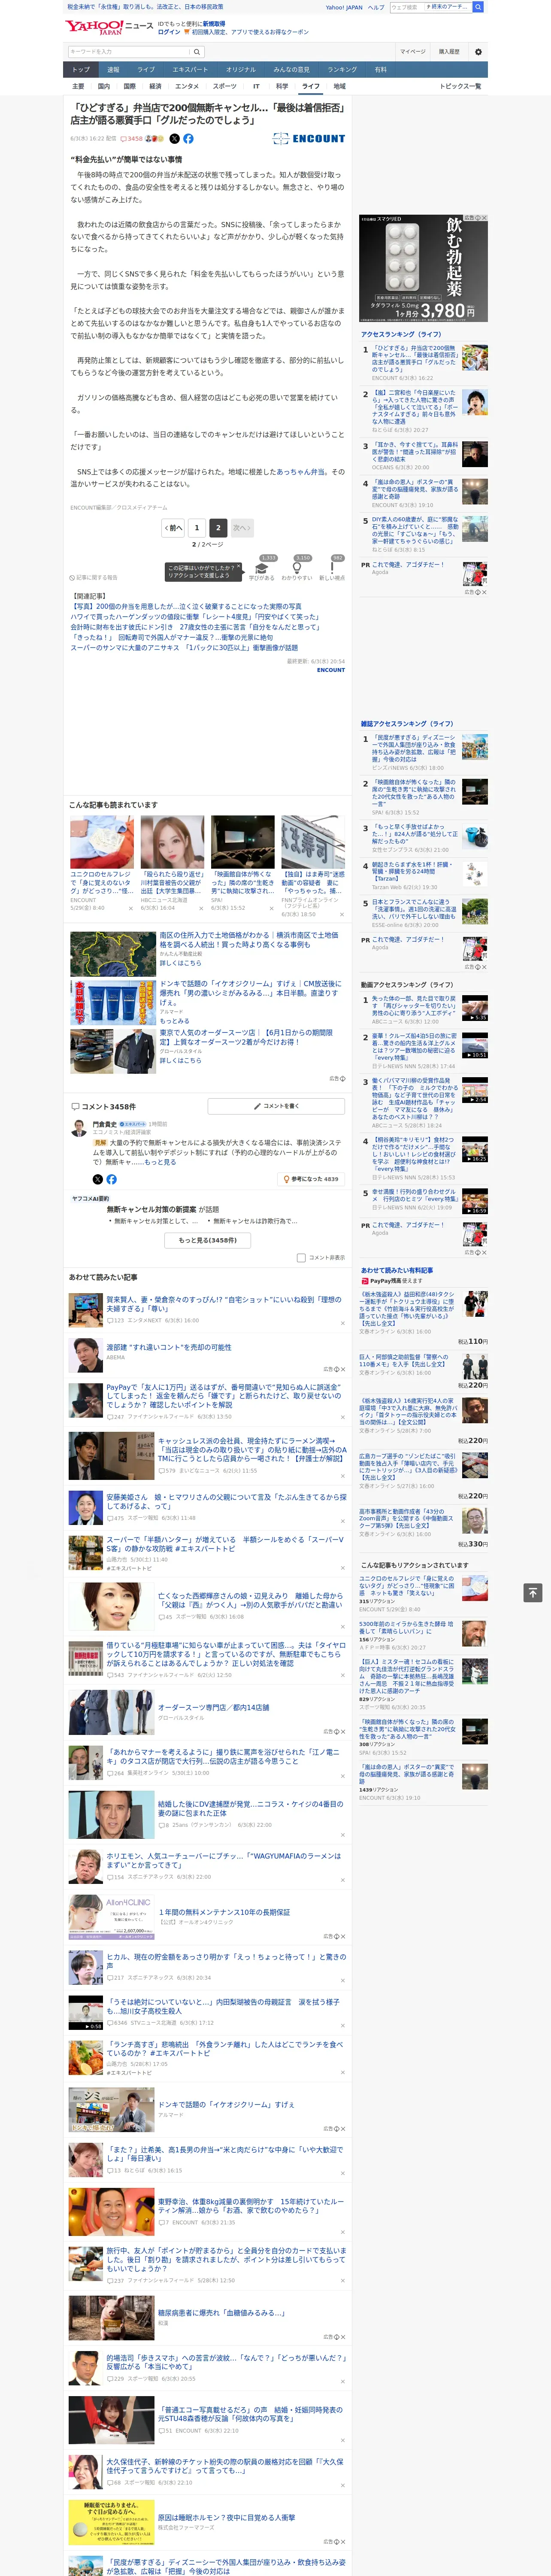Click Yahoo! JAPAN link in top bar
The height and width of the screenshot is (2576, 551).
tap(344, 7)
